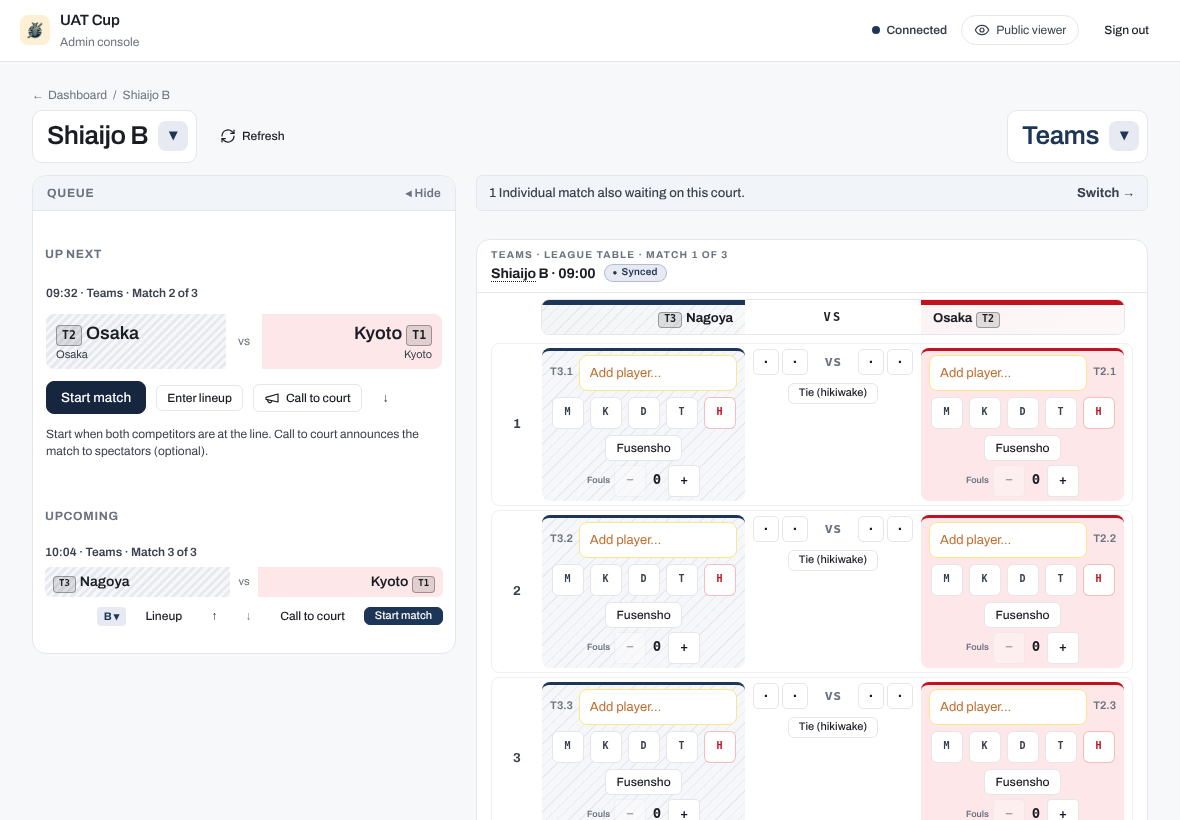Score Do (D) for T2.2
Image resolution: width=1180 pixels, height=820 pixels.
click(x=1023, y=579)
